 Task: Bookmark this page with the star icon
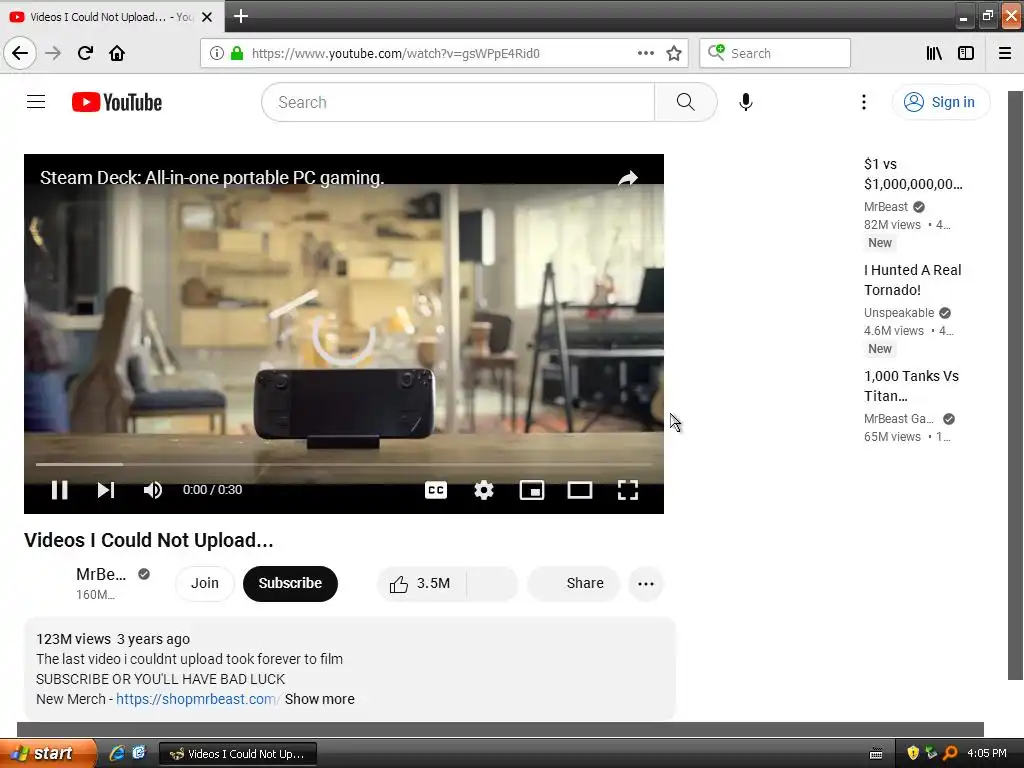(674, 53)
